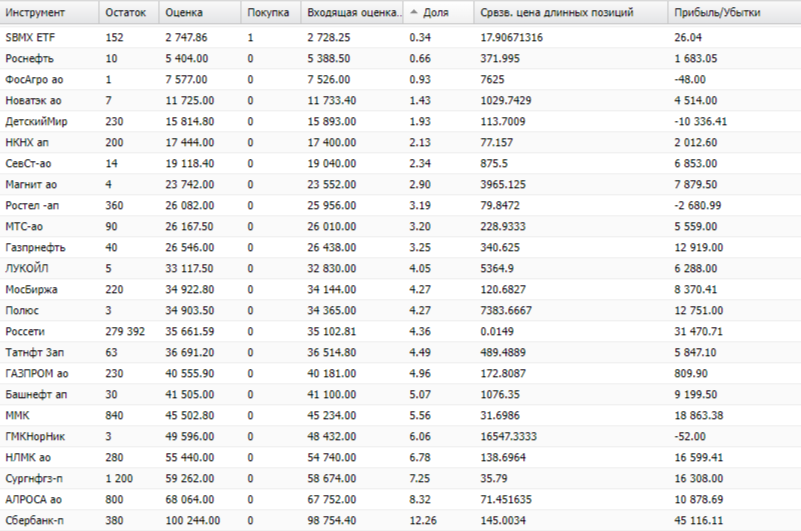
Task: Select the ЛУКОЙЛ row
Action: (x=400, y=268)
